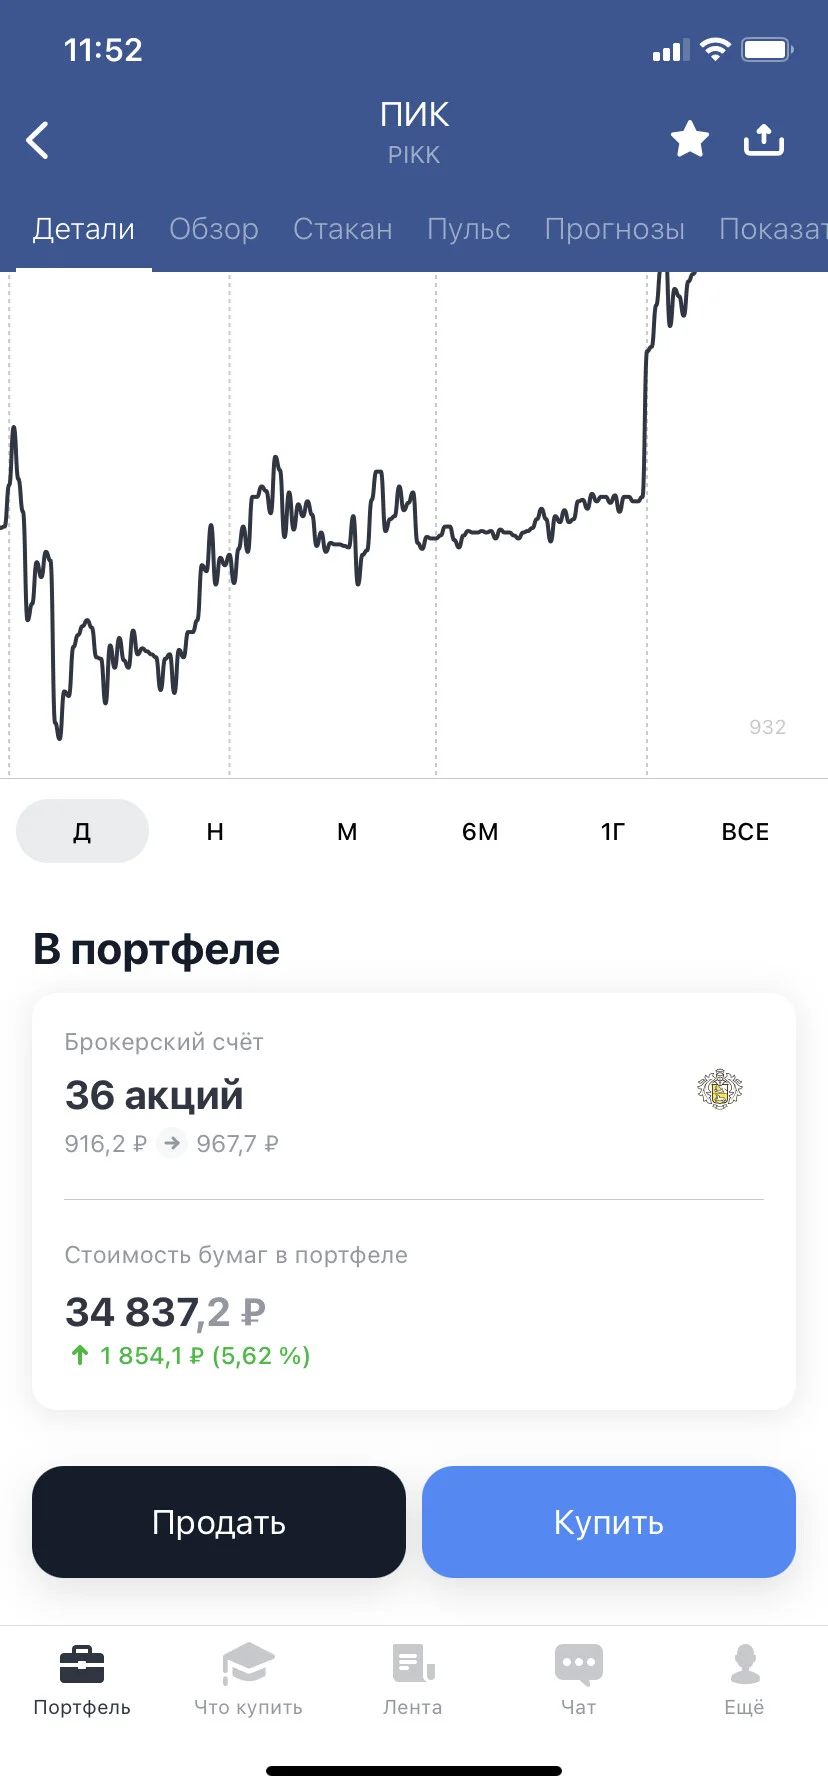828x1792 pixels.
Task: Toggle the favorite star for ПИК
Action: pyautogui.click(x=689, y=139)
